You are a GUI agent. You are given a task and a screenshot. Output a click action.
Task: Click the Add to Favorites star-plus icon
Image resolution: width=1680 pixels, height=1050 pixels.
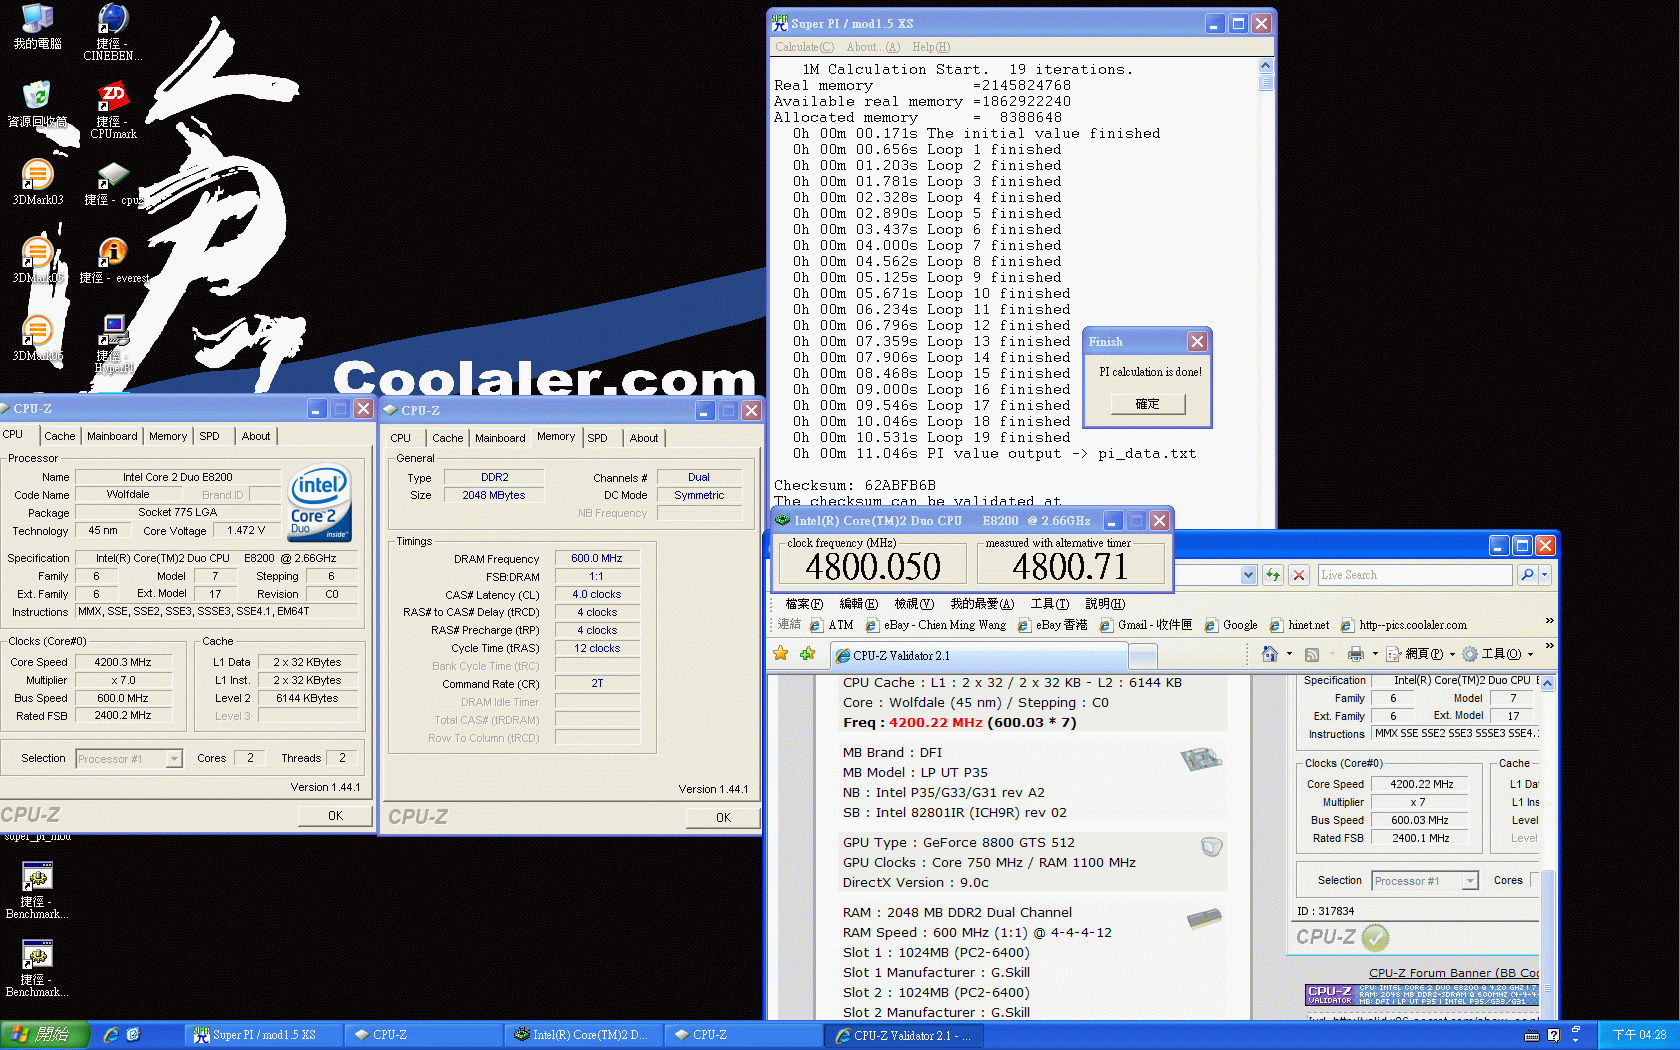(x=807, y=654)
